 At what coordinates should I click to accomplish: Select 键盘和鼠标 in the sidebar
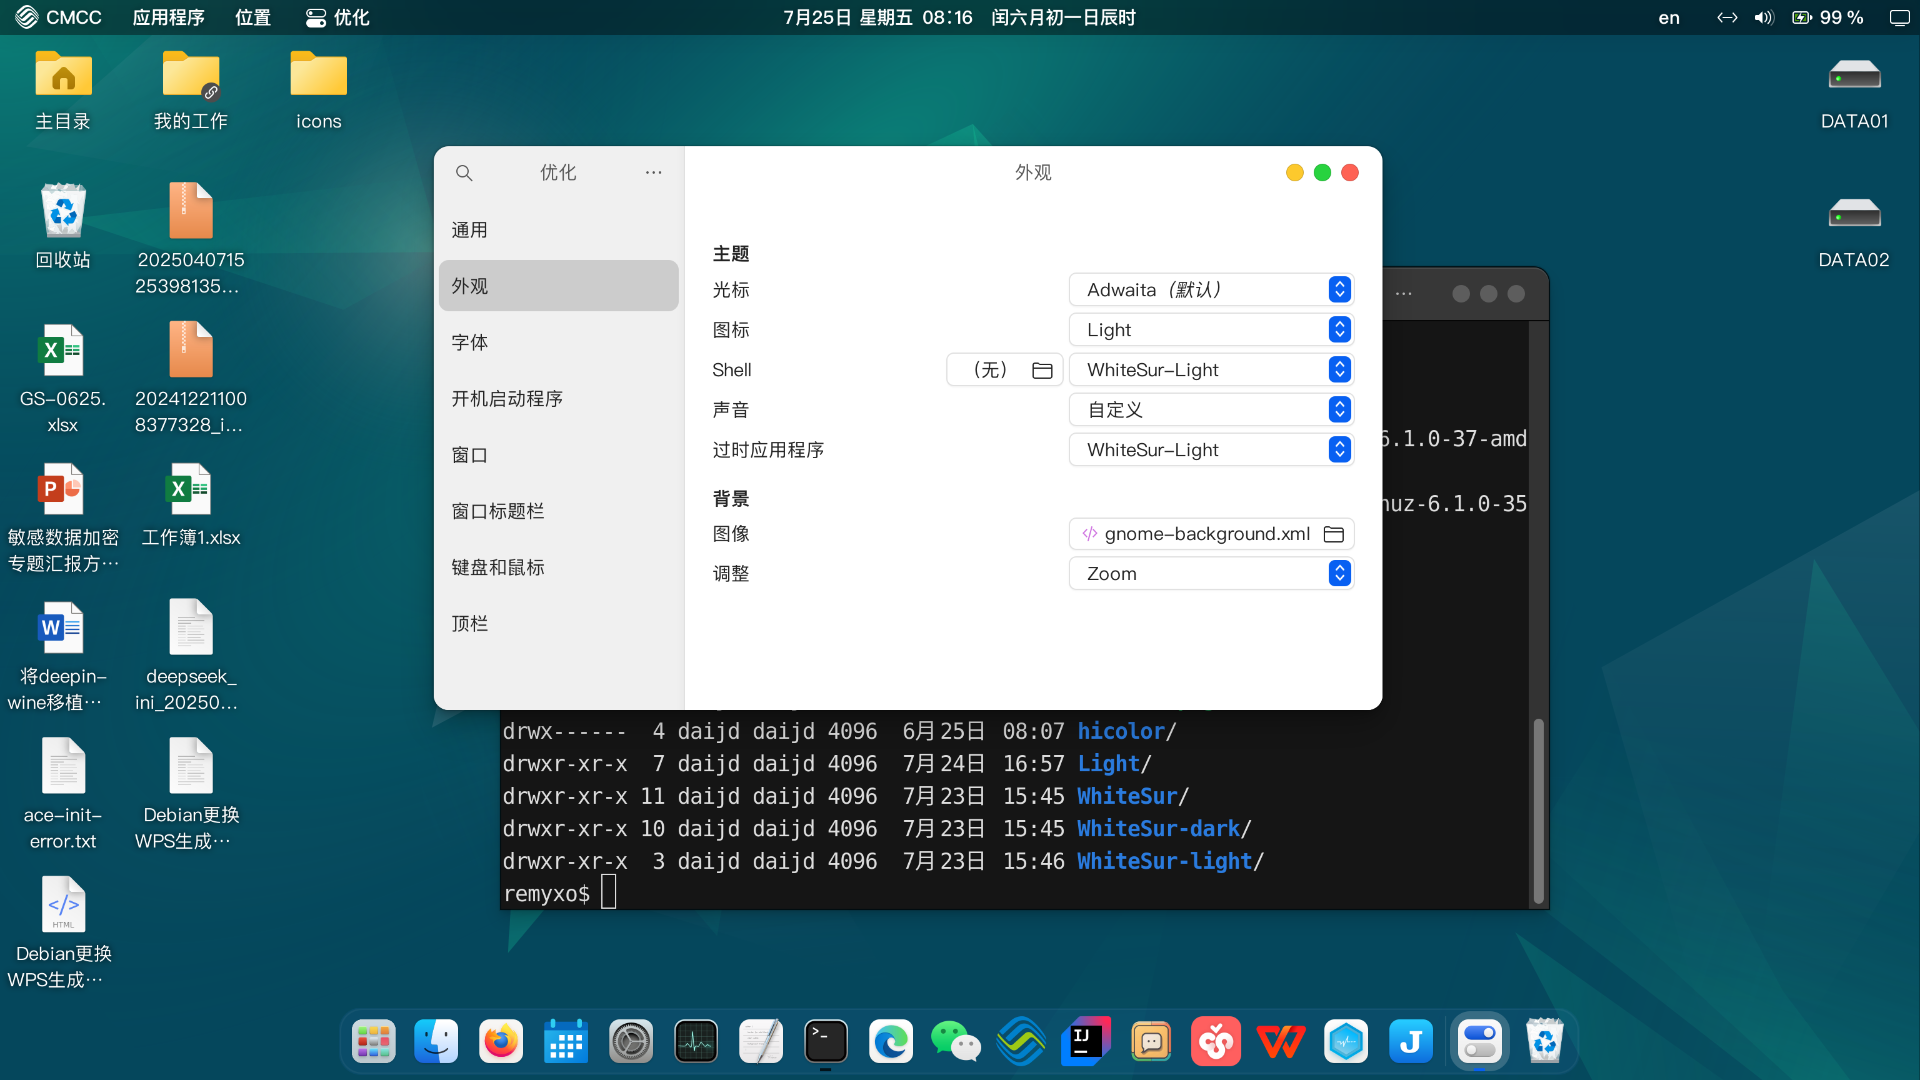click(559, 567)
